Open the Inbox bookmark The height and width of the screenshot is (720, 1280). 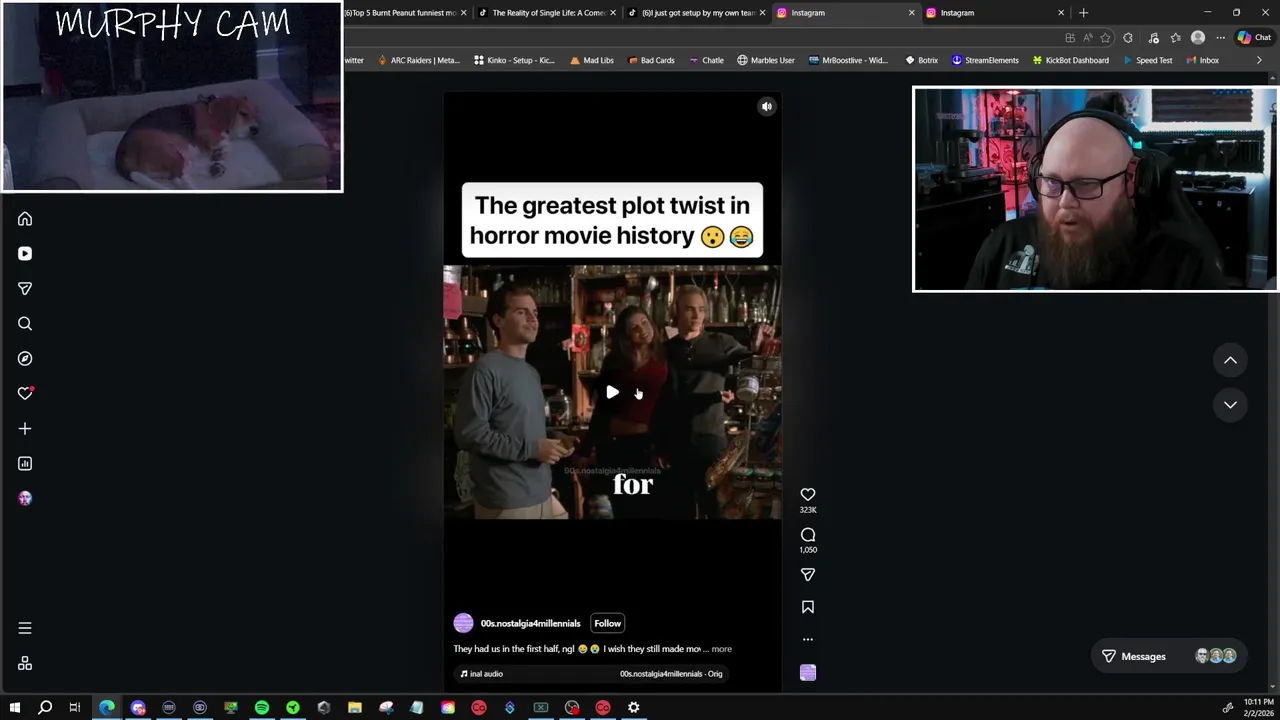click(1202, 60)
